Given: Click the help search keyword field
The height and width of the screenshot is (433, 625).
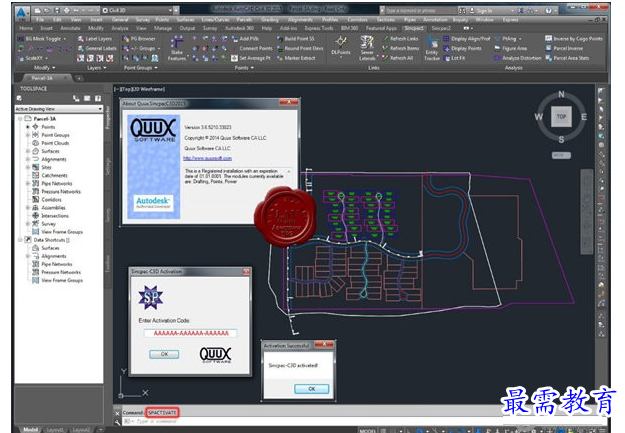Looking at the screenshot, I should click(x=418, y=11).
